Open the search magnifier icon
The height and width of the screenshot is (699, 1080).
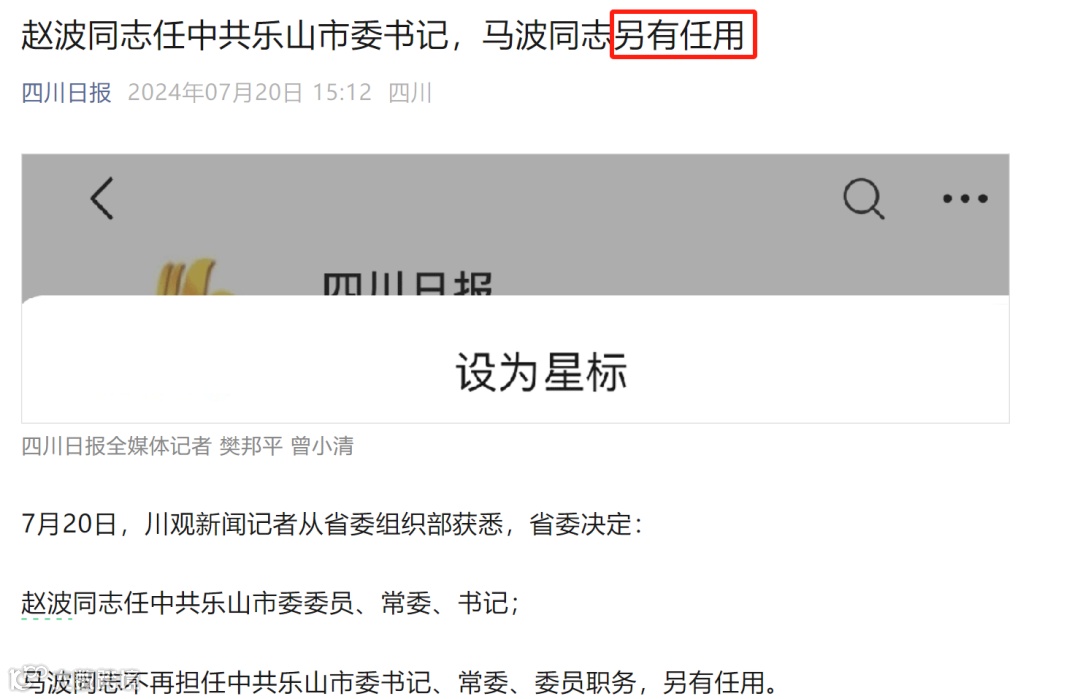(864, 198)
